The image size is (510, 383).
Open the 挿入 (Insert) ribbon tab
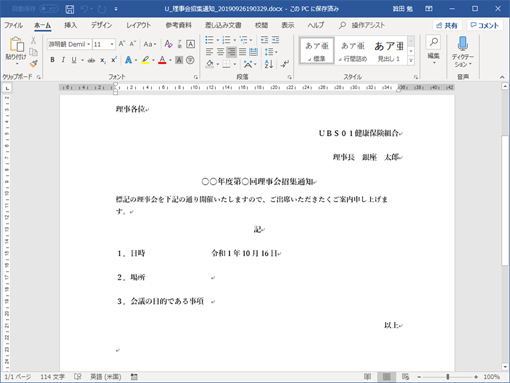(x=70, y=25)
